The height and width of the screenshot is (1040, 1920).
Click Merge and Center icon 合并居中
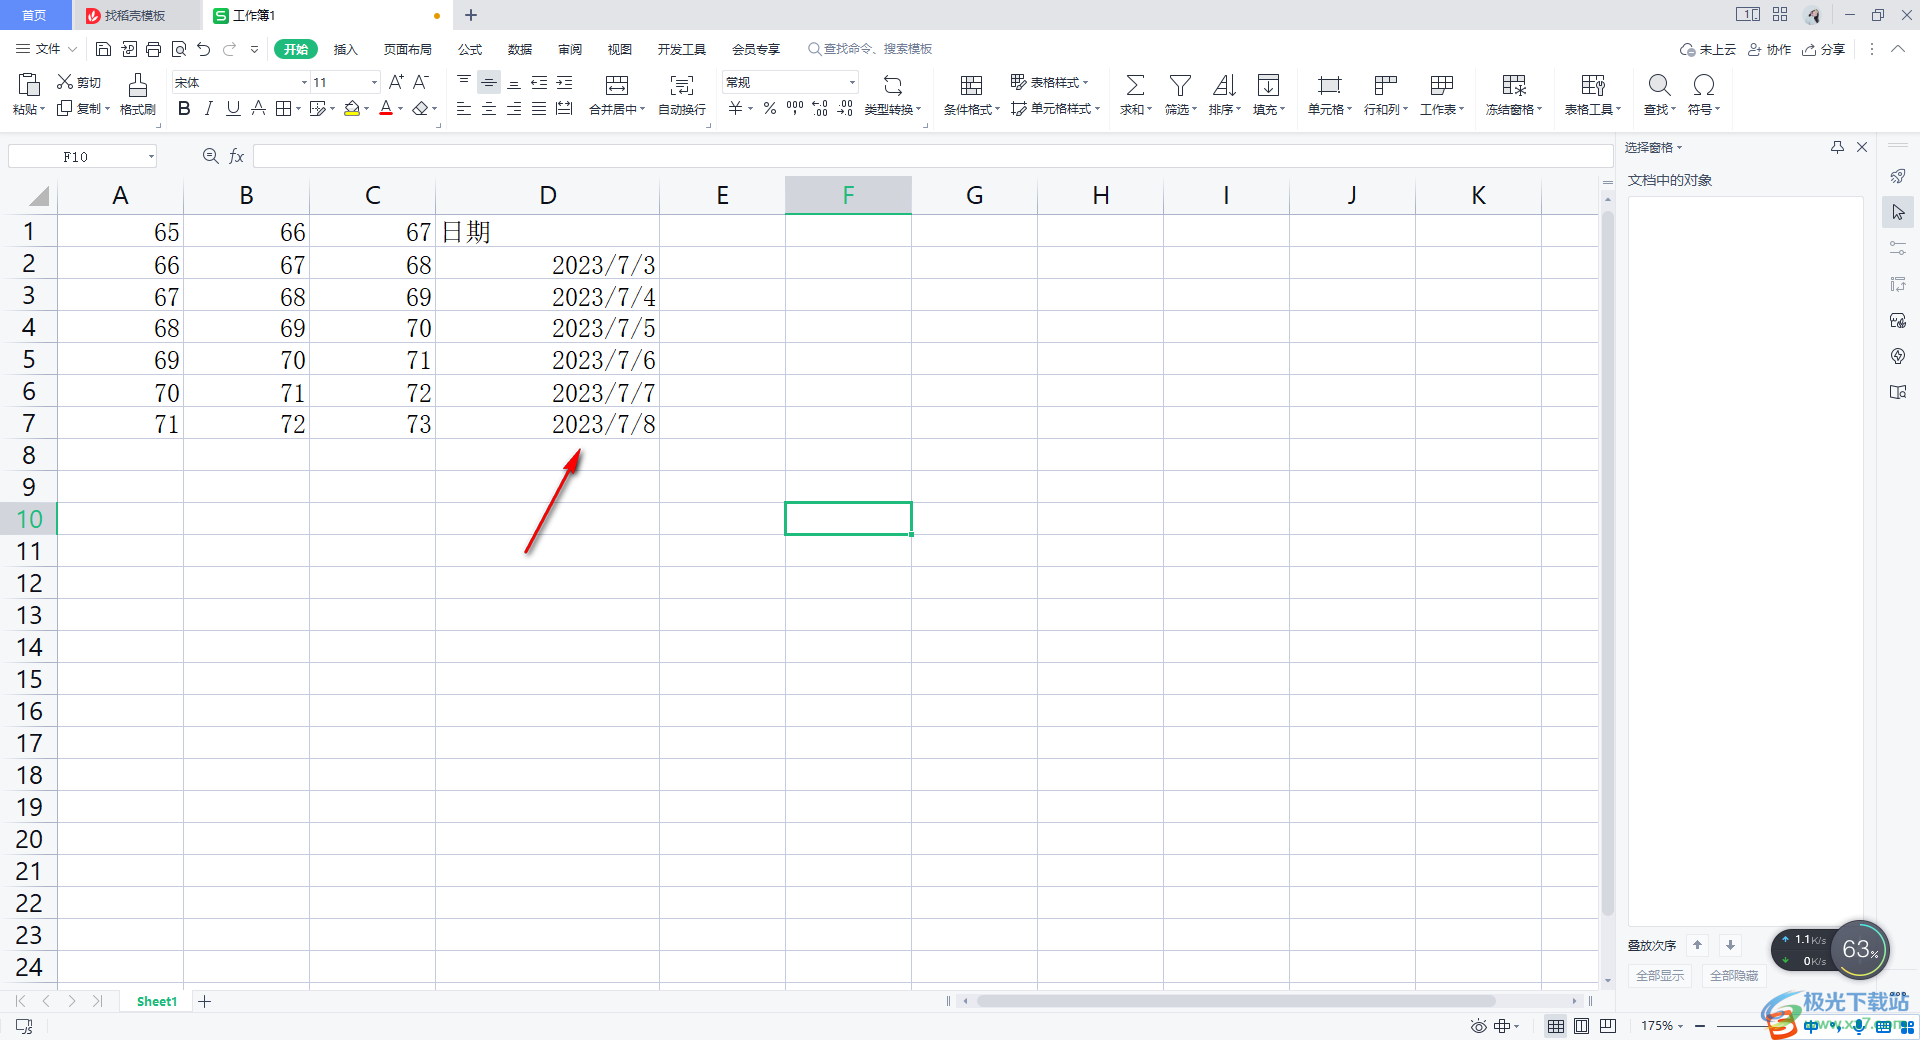[x=617, y=85]
